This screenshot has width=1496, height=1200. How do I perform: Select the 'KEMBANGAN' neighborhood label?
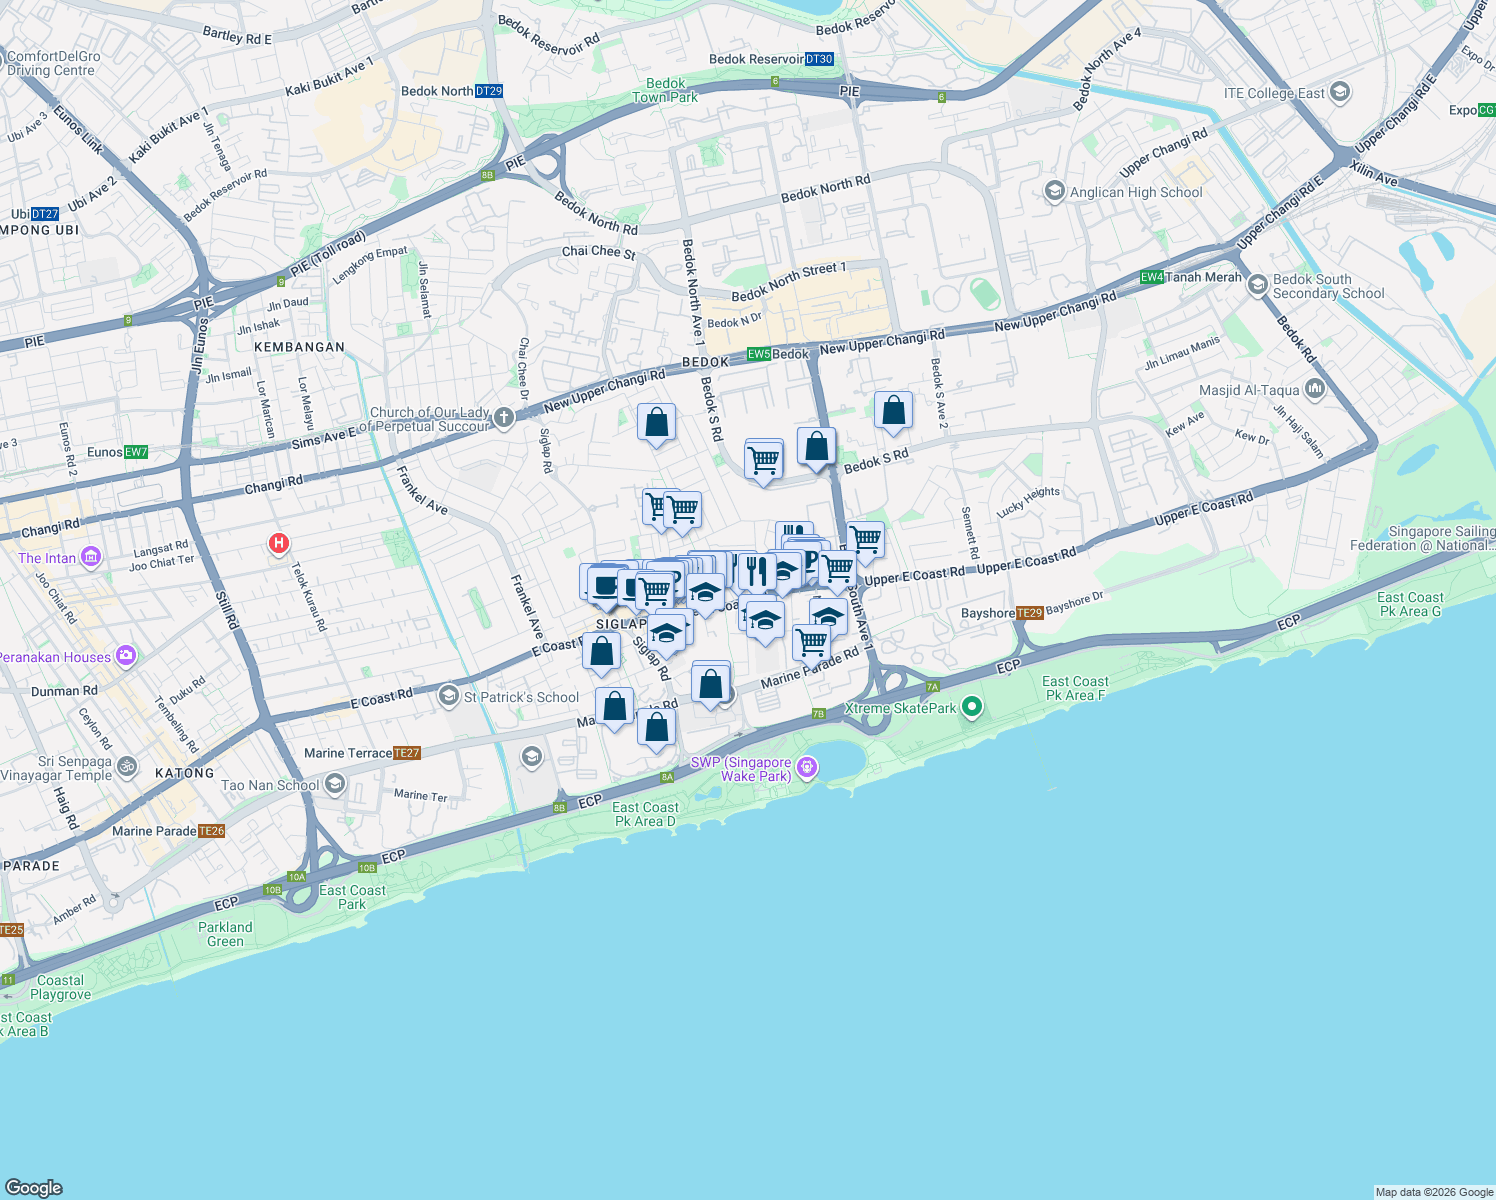299,347
